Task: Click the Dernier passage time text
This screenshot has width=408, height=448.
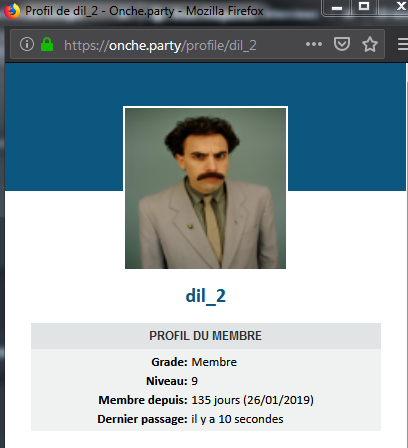Action: [x=237, y=419]
